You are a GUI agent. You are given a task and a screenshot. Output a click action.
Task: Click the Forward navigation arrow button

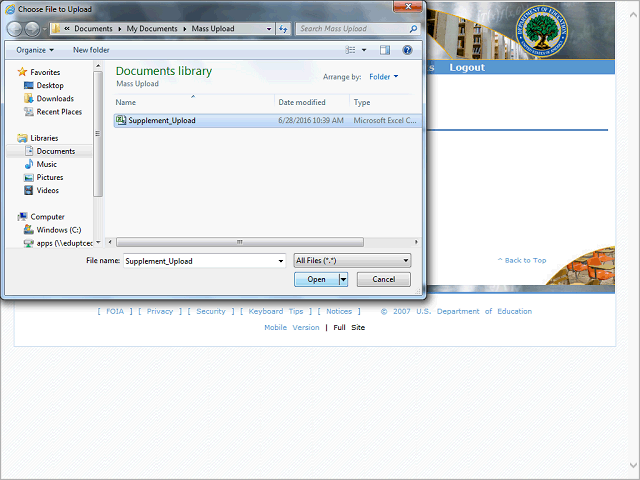click(32, 29)
